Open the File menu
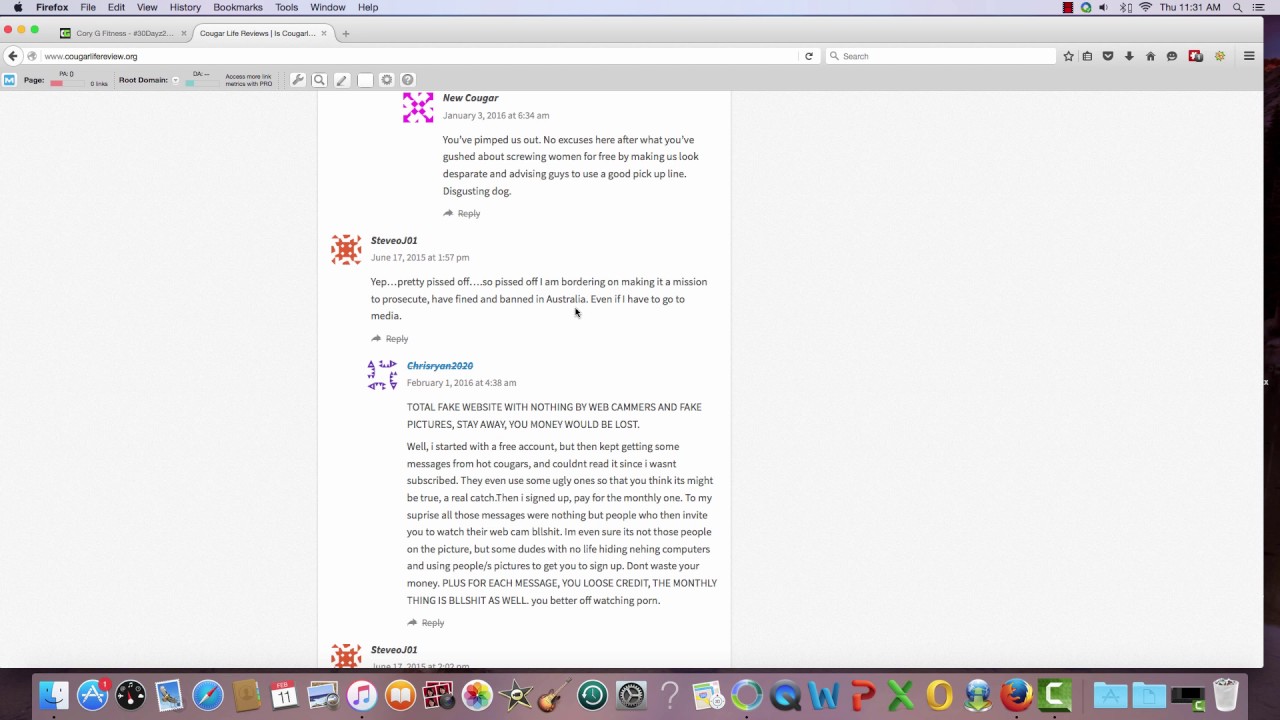This screenshot has height=720, width=1280. click(x=88, y=7)
